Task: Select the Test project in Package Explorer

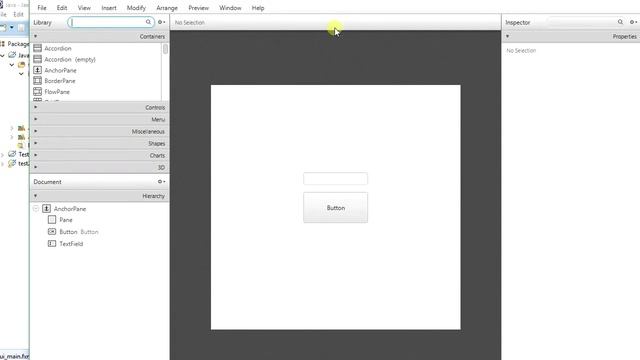Action: coord(23,154)
